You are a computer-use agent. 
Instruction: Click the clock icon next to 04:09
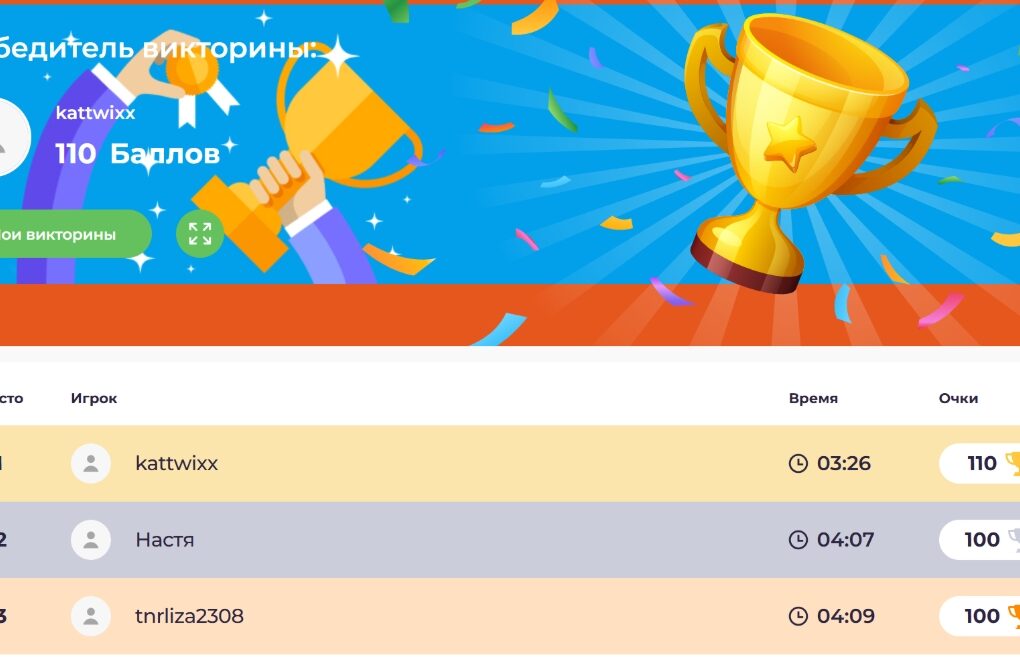(798, 616)
